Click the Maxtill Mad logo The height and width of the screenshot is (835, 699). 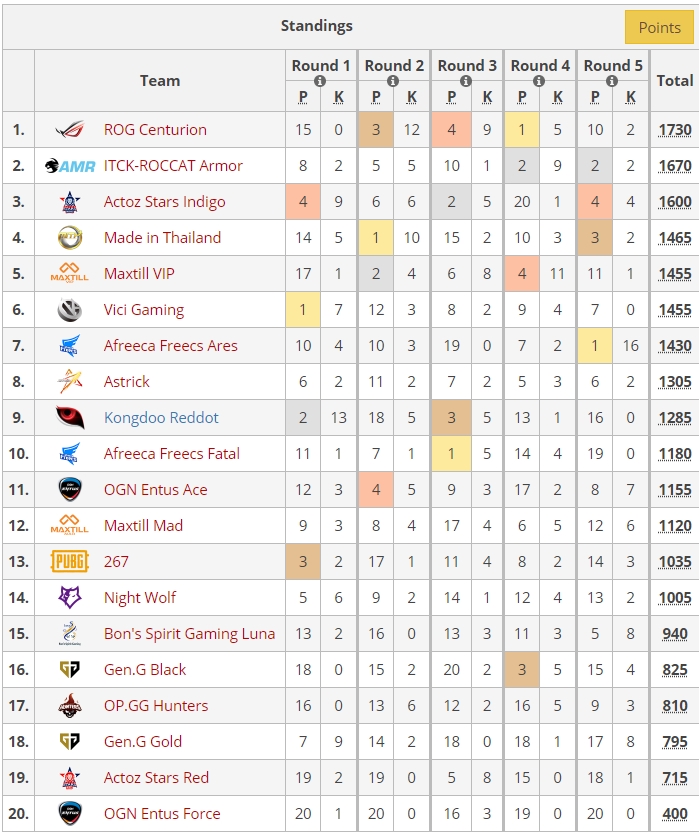click(70, 525)
